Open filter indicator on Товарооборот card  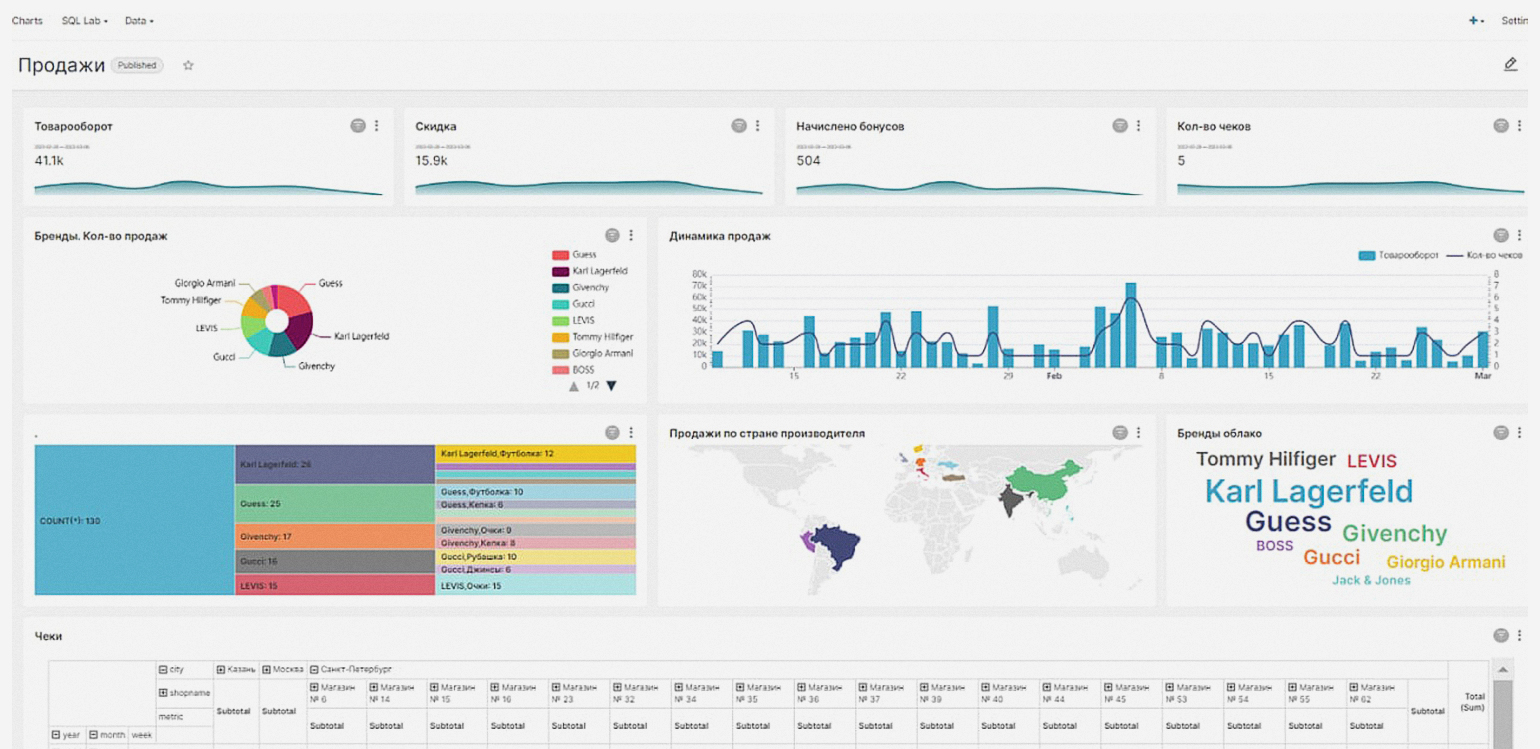pos(357,126)
